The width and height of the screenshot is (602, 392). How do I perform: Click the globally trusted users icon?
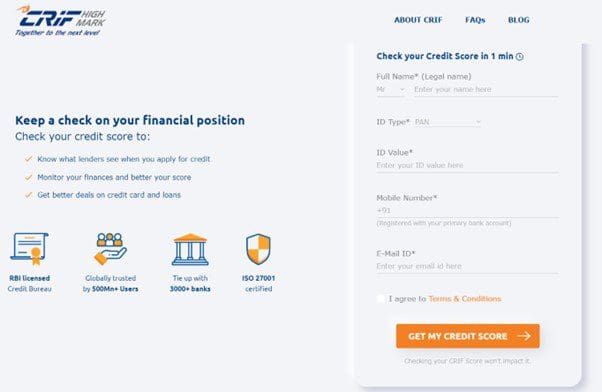coord(110,249)
